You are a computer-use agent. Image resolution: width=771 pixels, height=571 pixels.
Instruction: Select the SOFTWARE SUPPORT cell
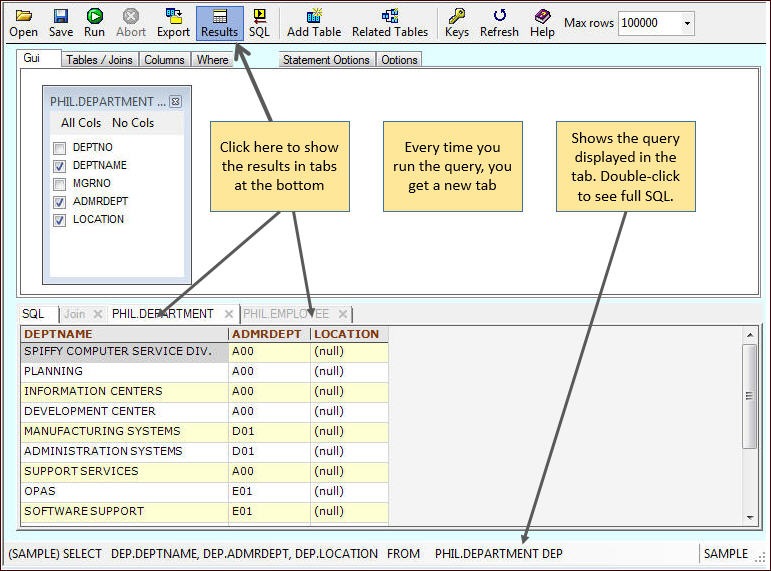coord(125,511)
